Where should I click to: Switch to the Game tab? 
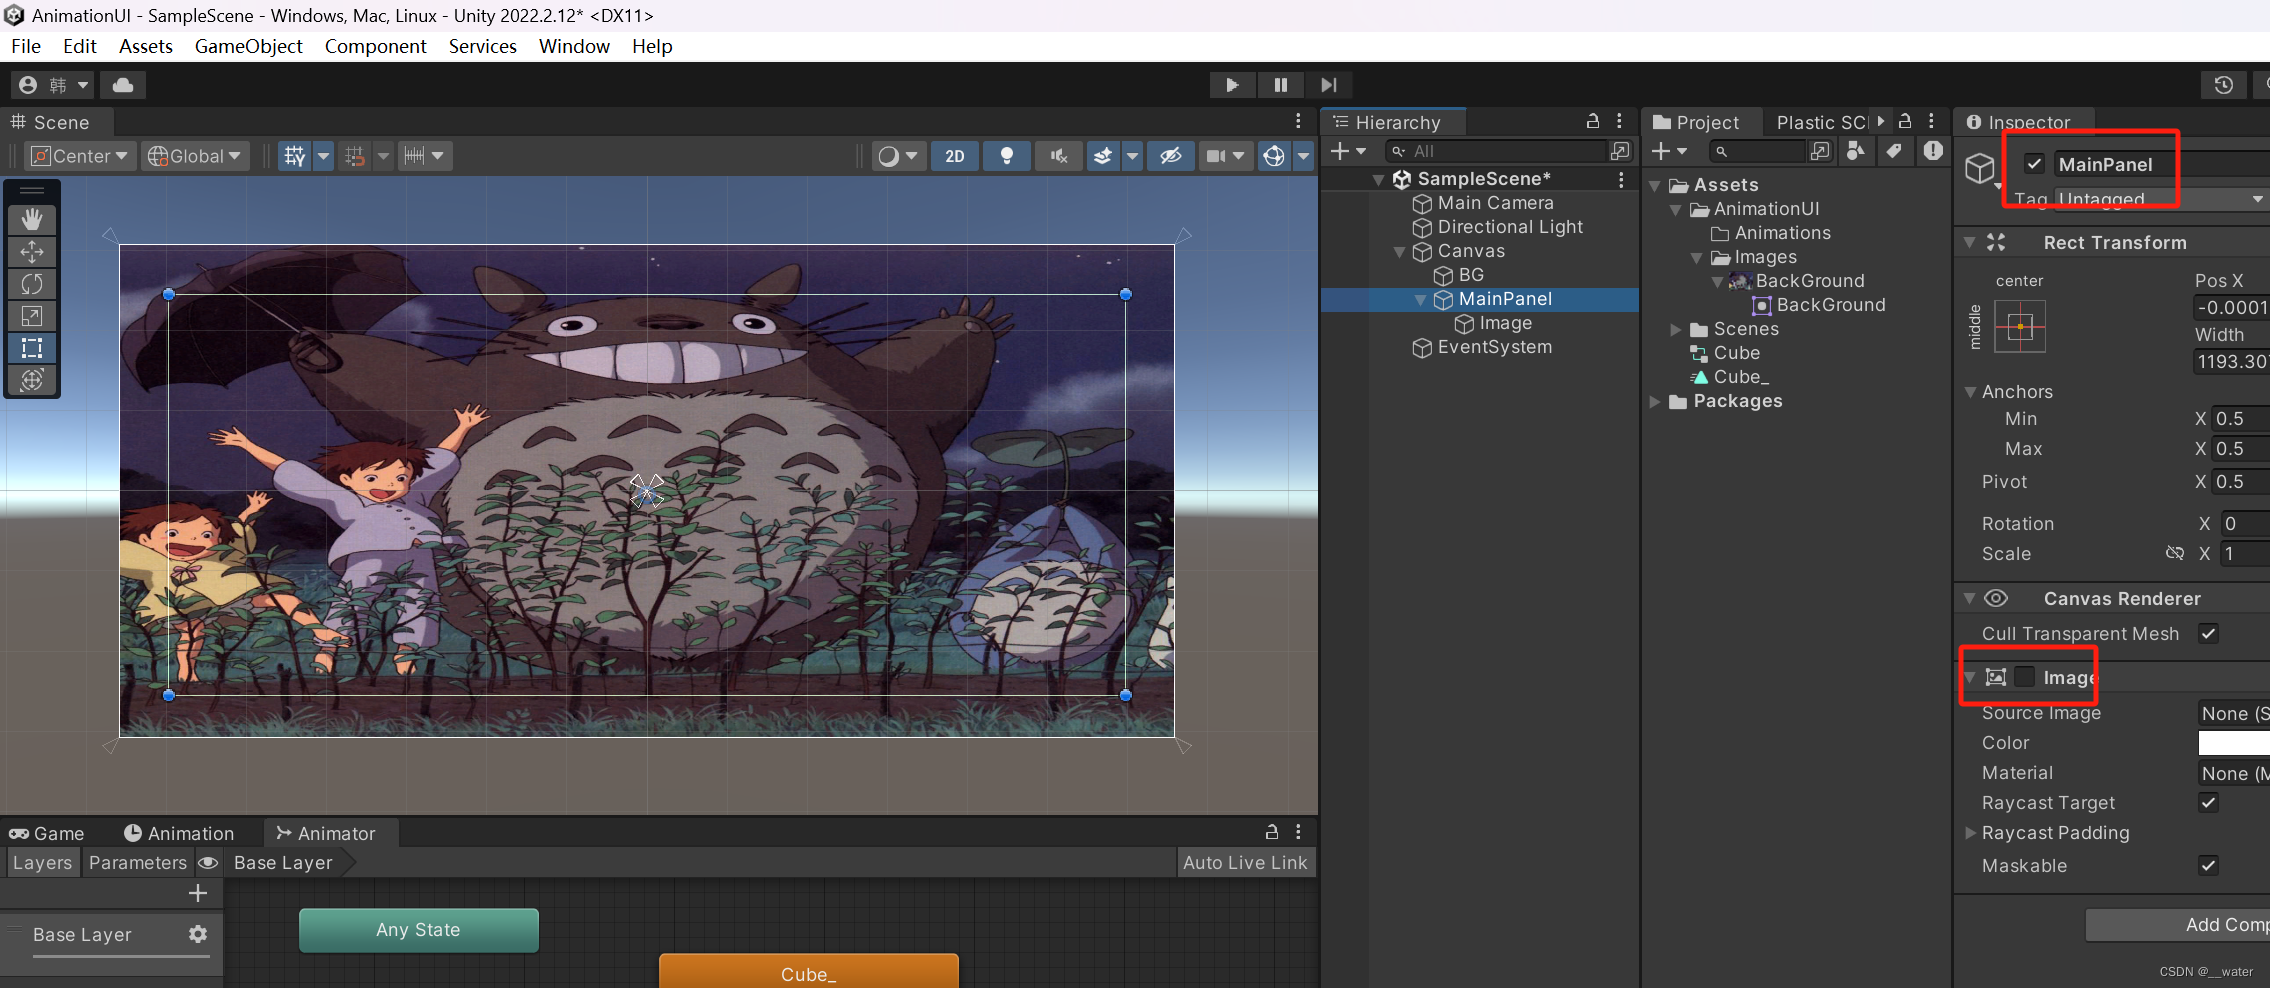(x=47, y=833)
